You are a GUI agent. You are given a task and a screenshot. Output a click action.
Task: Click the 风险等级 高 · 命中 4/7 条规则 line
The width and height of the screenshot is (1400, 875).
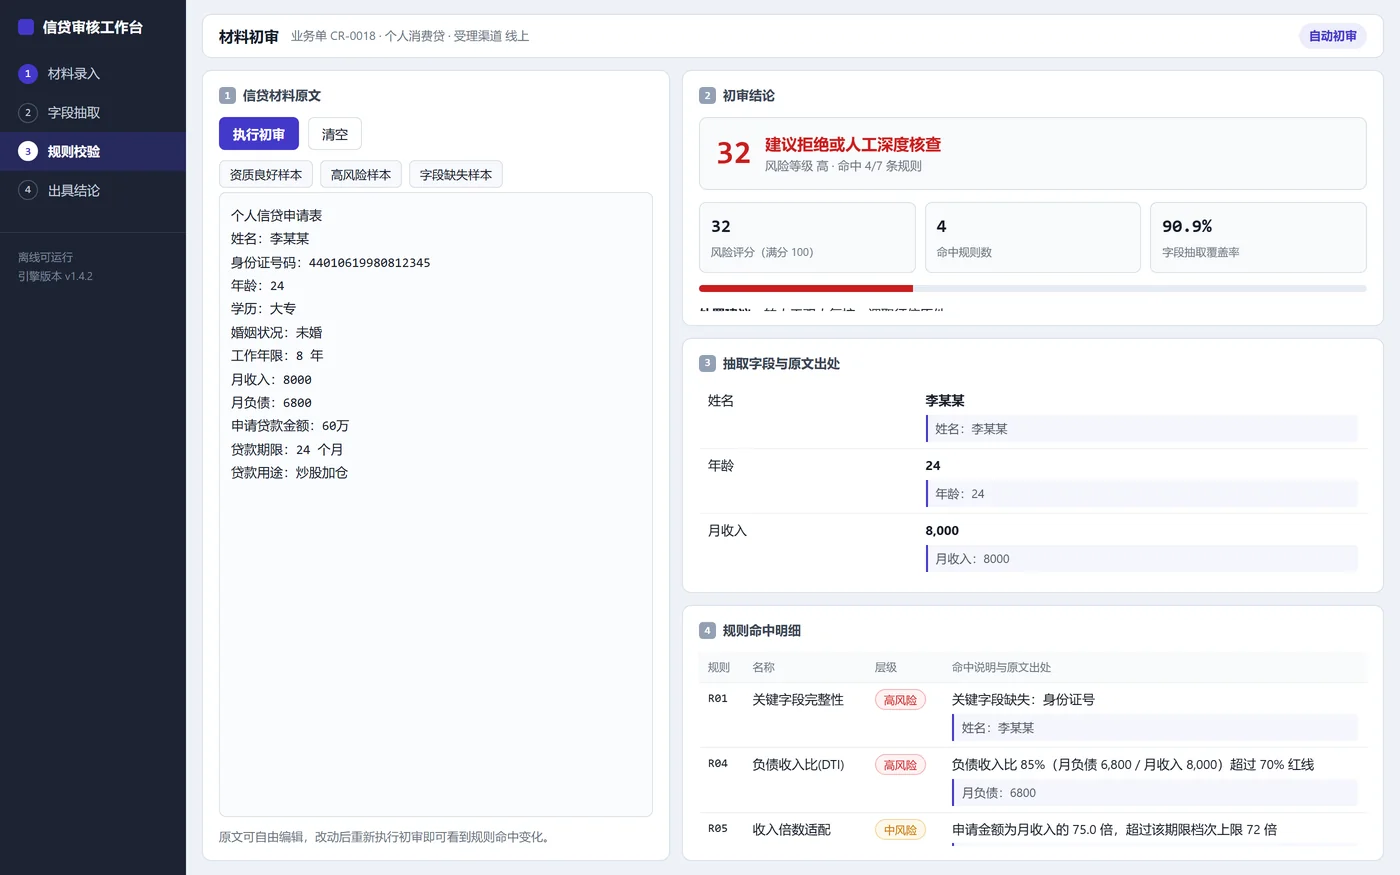click(843, 166)
